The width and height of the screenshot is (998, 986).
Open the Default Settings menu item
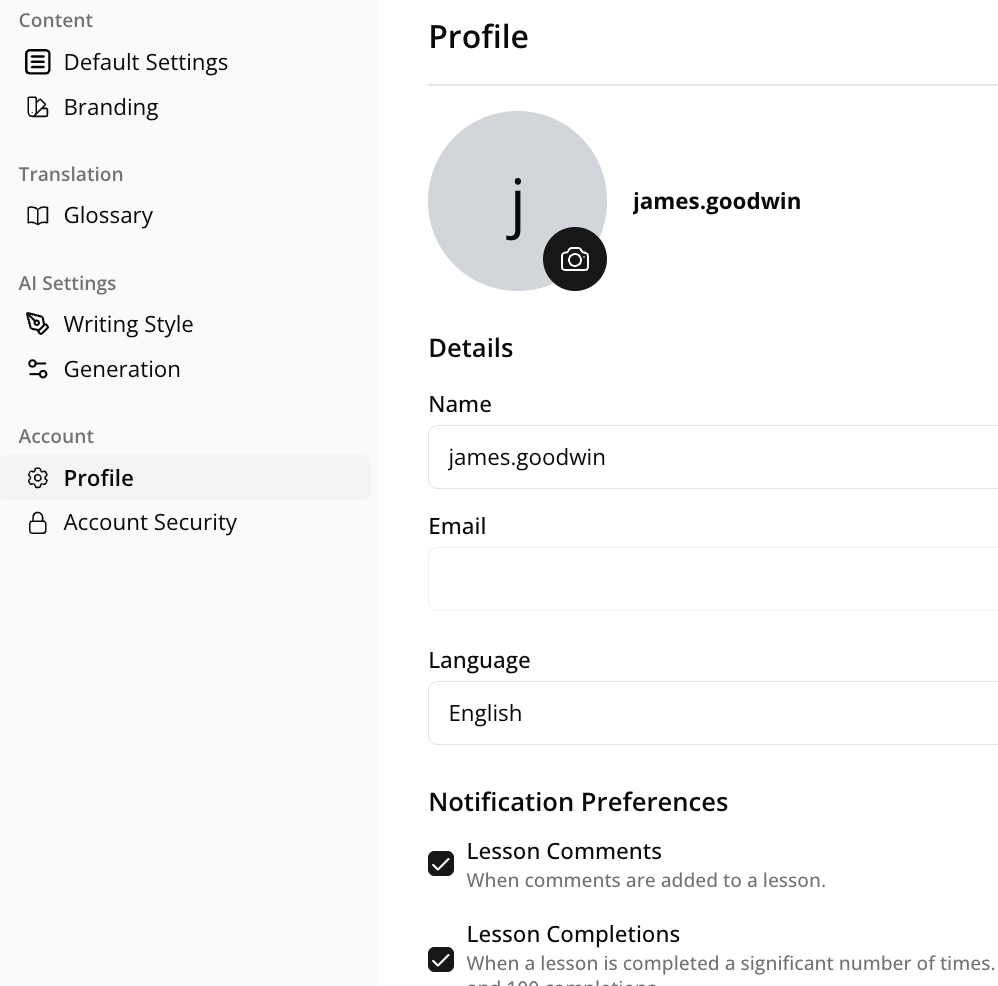coord(145,62)
